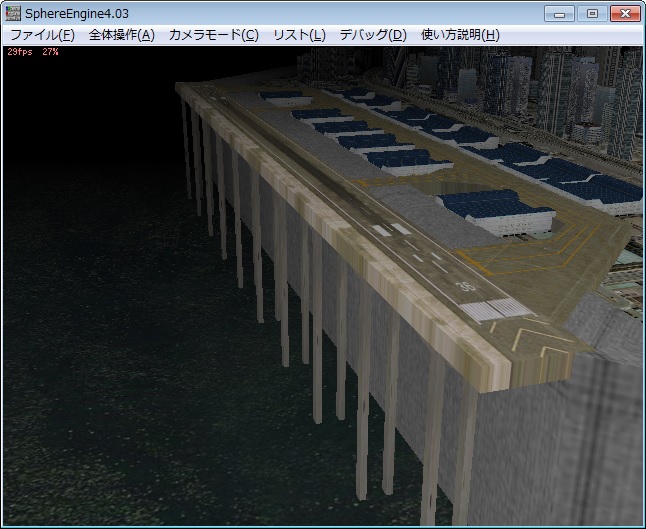Close the SphereEngine window
646x529 pixels.
pyautogui.click(x=625, y=14)
